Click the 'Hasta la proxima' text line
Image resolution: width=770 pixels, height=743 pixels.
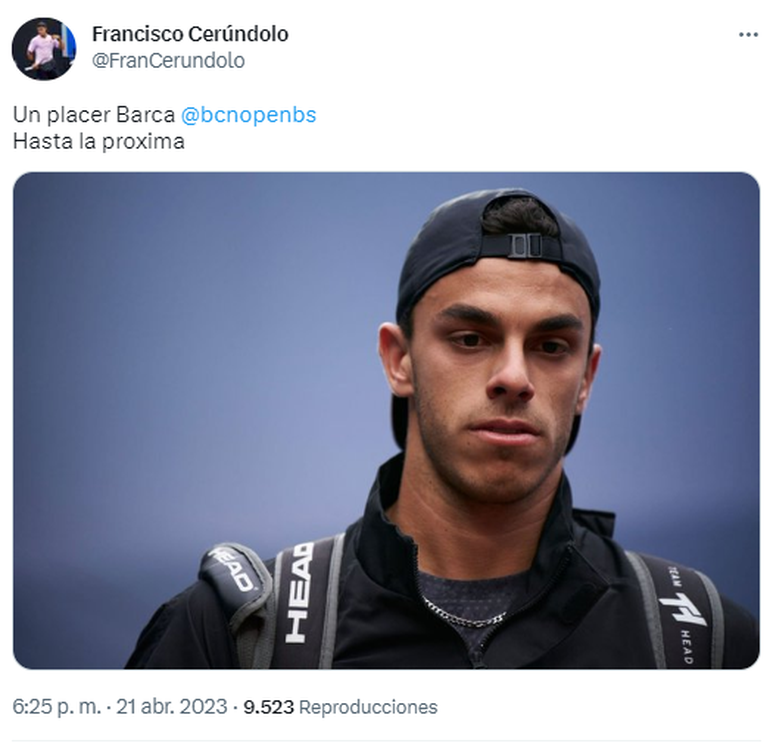[99, 141]
